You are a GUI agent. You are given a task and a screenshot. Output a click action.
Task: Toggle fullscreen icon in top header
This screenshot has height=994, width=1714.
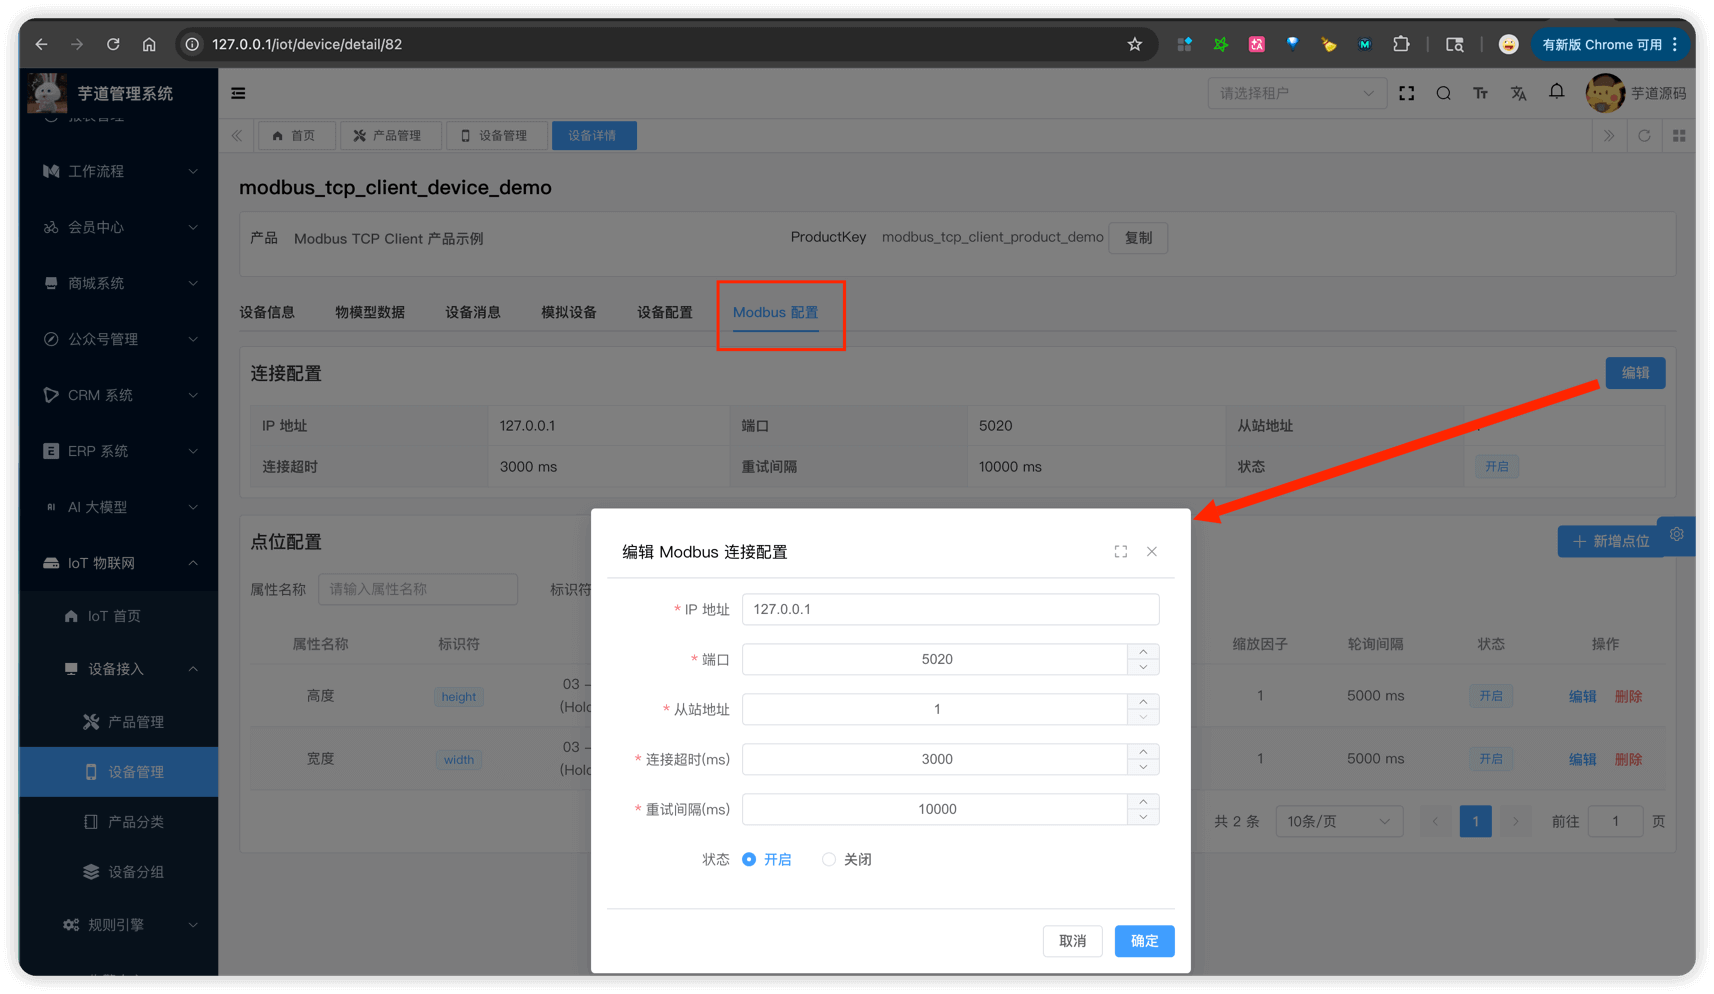point(1406,93)
